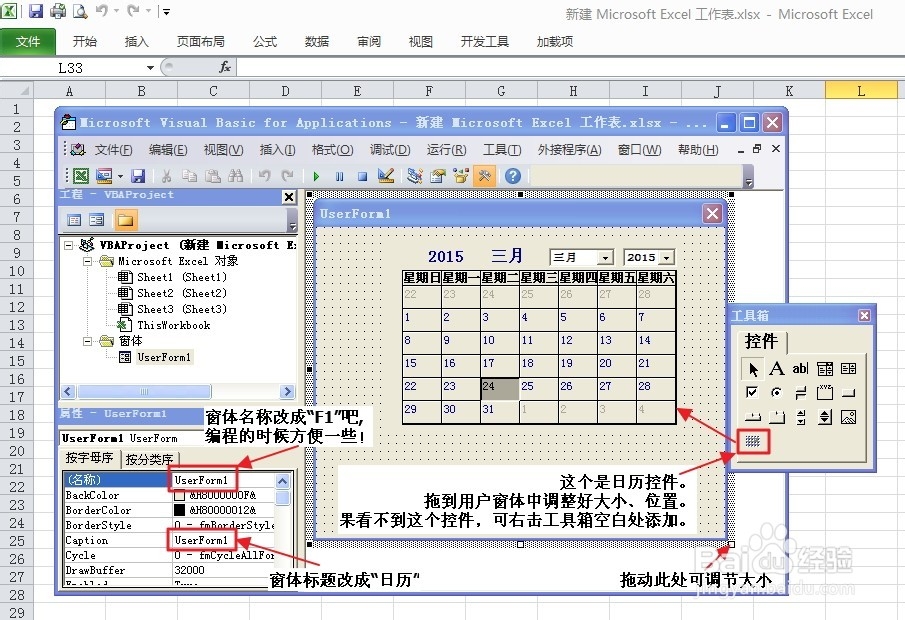Open Object Browser icon in toolbar
This screenshot has width=905, height=620.
[x=461, y=175]
